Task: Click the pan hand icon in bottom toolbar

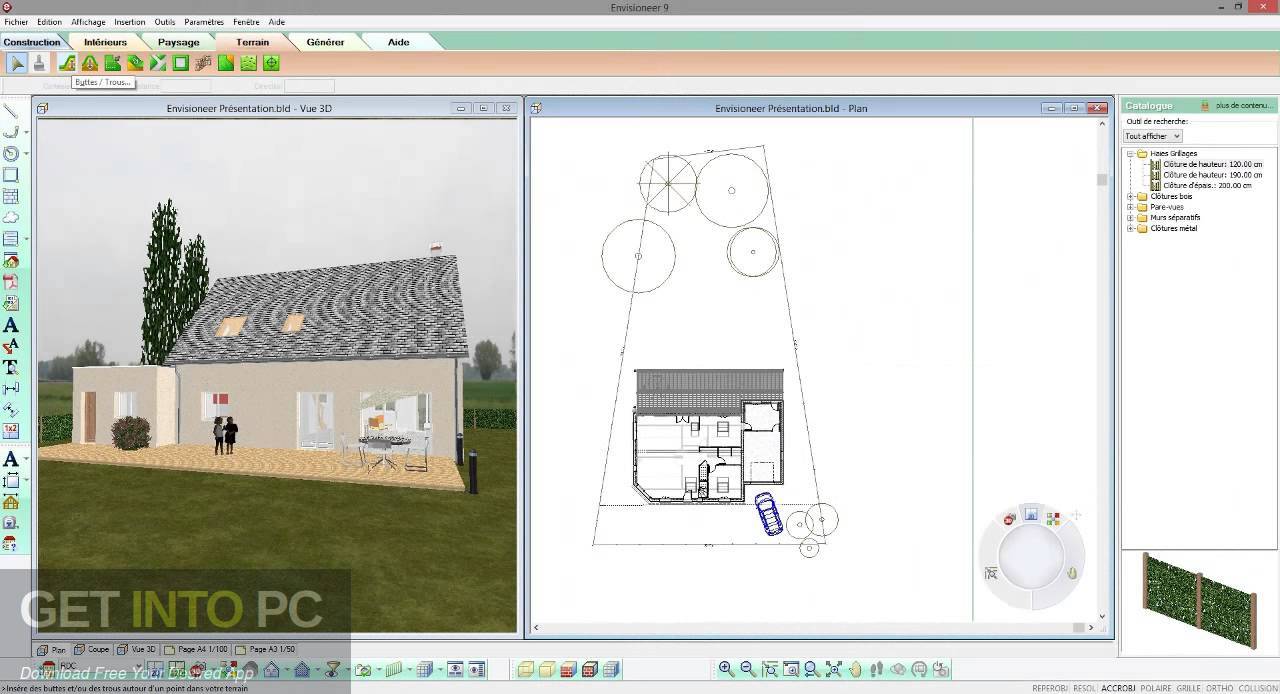Action: tap(855, 669)
